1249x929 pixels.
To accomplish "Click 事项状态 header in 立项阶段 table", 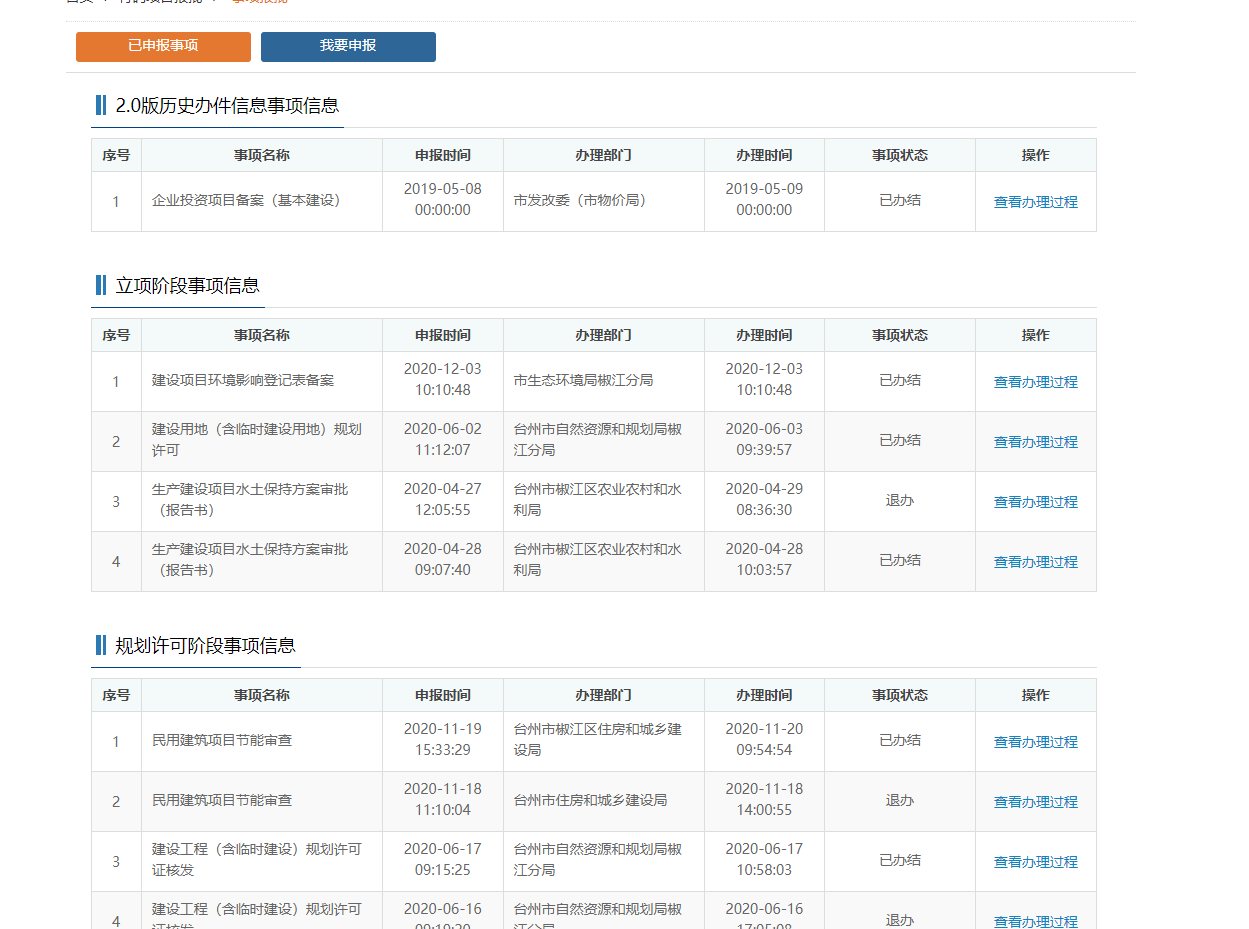I will [900, 335].
